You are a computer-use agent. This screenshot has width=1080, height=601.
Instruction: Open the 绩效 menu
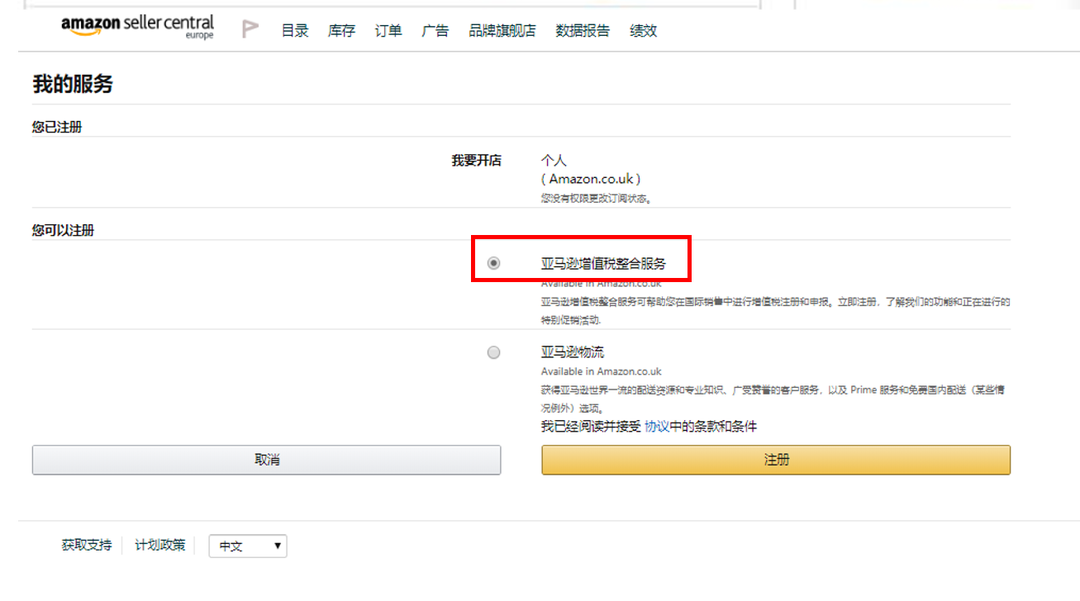point(643,31)
